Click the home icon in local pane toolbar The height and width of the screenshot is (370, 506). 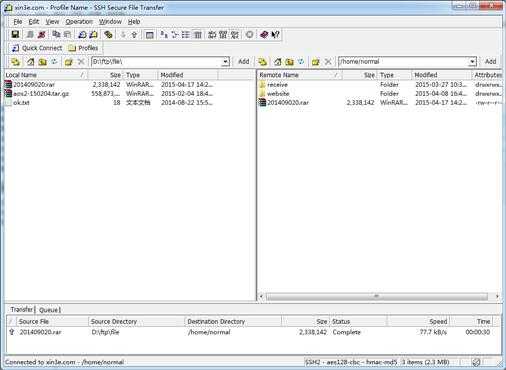[31, 62]
